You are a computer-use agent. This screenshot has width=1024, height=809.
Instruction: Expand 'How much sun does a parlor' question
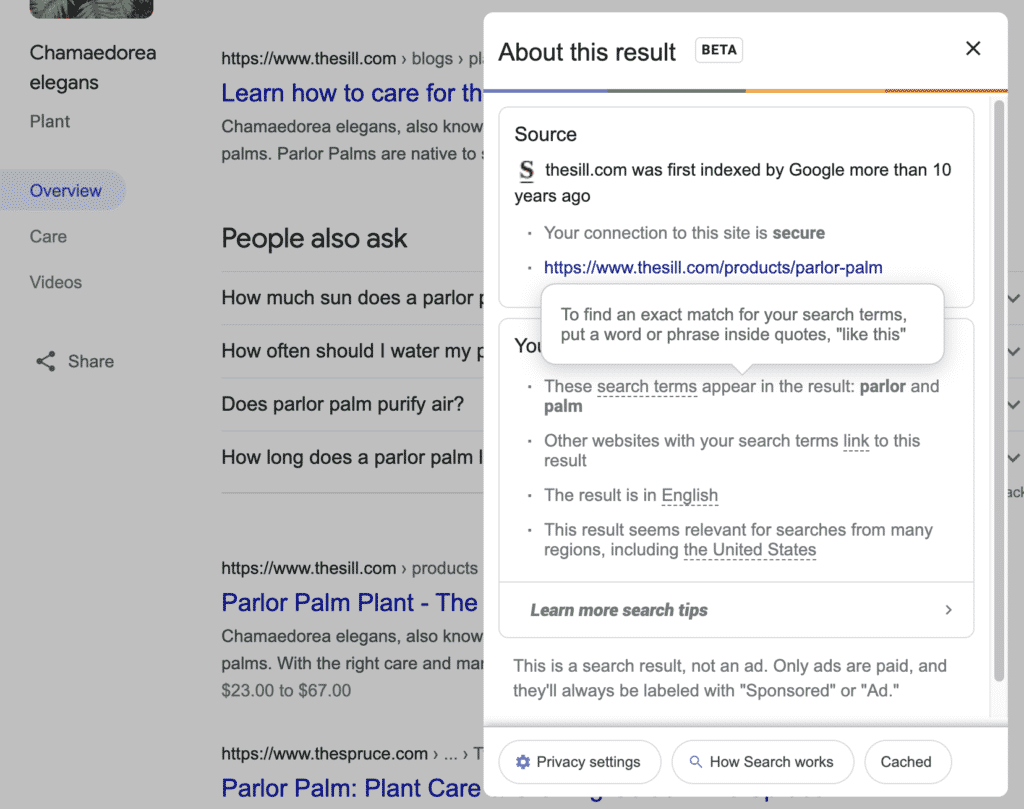click(x=353, y=298)
